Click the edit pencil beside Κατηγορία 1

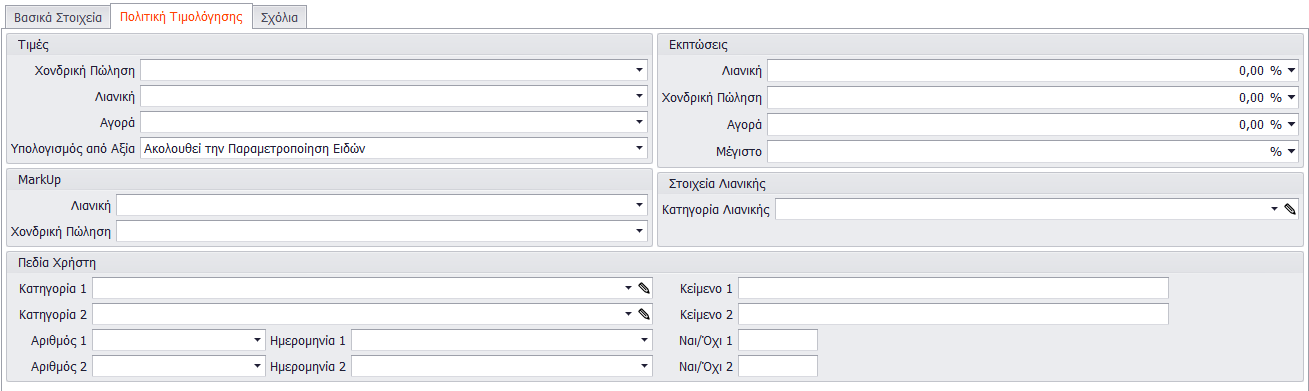click(x=644, y=288)
